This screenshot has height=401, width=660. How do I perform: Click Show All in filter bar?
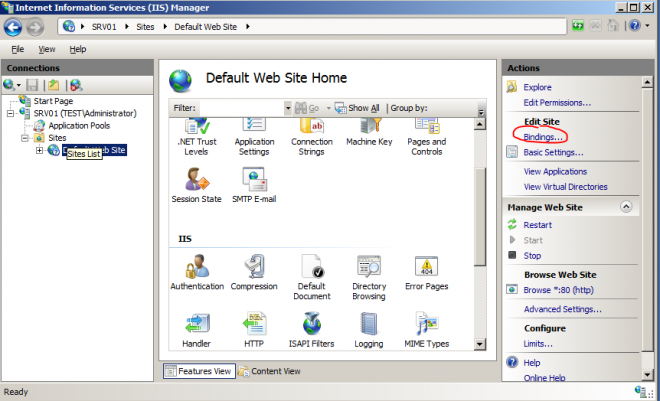357,108
